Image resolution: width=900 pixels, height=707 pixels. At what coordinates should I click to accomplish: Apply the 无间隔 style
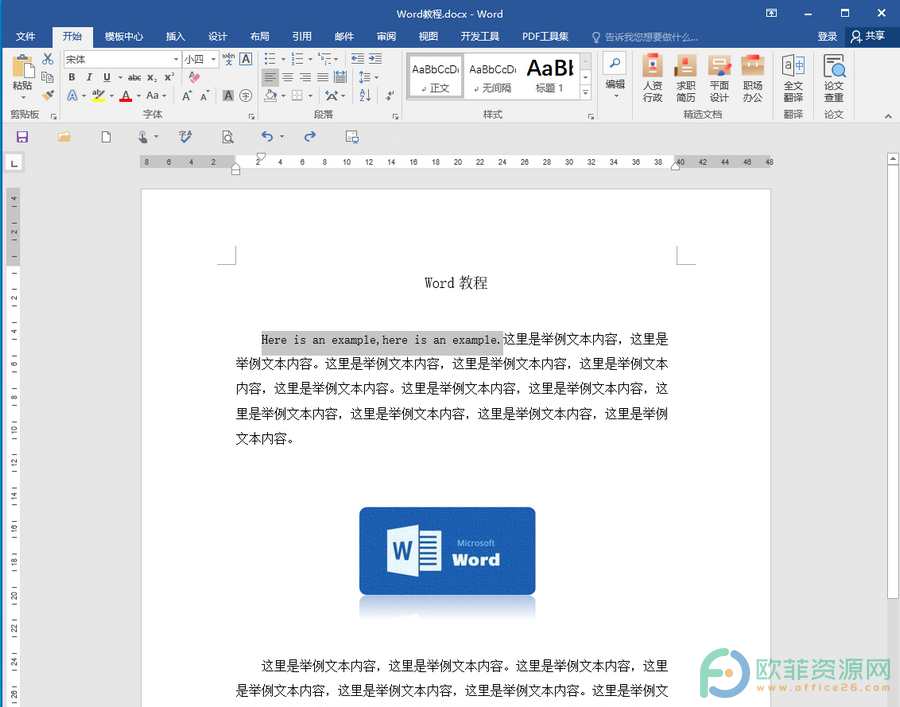[x=492, y=77]
